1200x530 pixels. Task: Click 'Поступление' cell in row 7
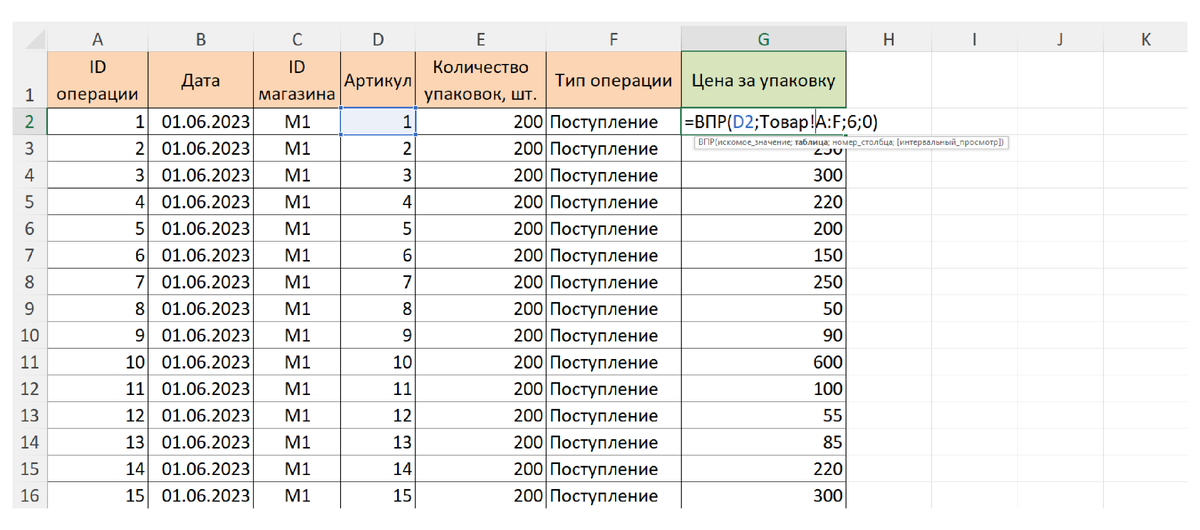[x=613, y=255]
